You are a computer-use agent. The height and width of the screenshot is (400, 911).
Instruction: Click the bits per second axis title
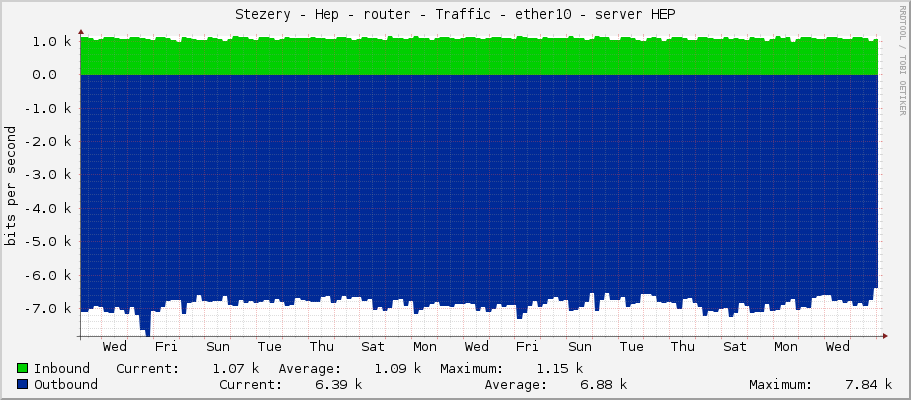(x=10, y=186)
